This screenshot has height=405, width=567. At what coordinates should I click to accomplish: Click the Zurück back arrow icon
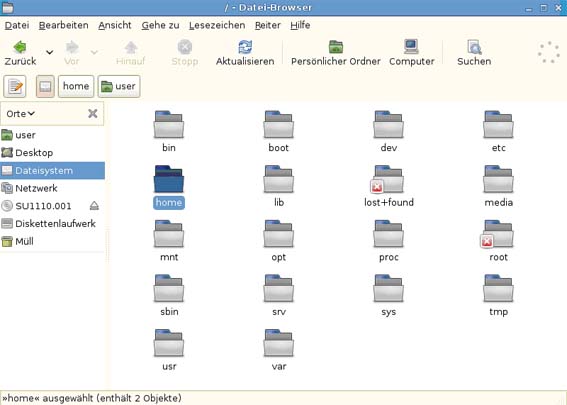[20, 47]
